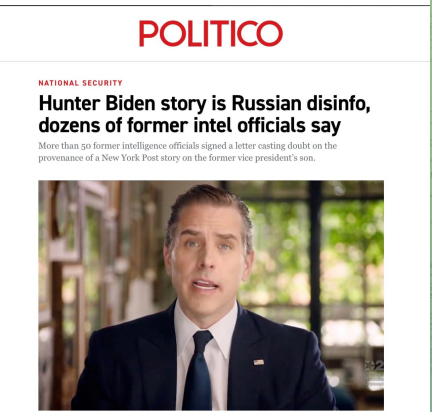Click the letter P in the POLITICO logo
The width and height of the screenshot is (432, 412).
pyautogui.click(x=149, y=33)
